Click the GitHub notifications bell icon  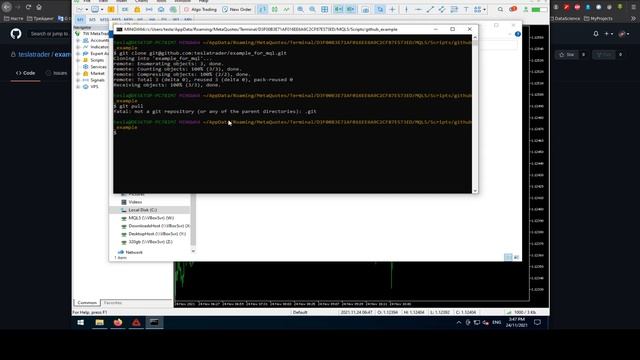point(596,34)
